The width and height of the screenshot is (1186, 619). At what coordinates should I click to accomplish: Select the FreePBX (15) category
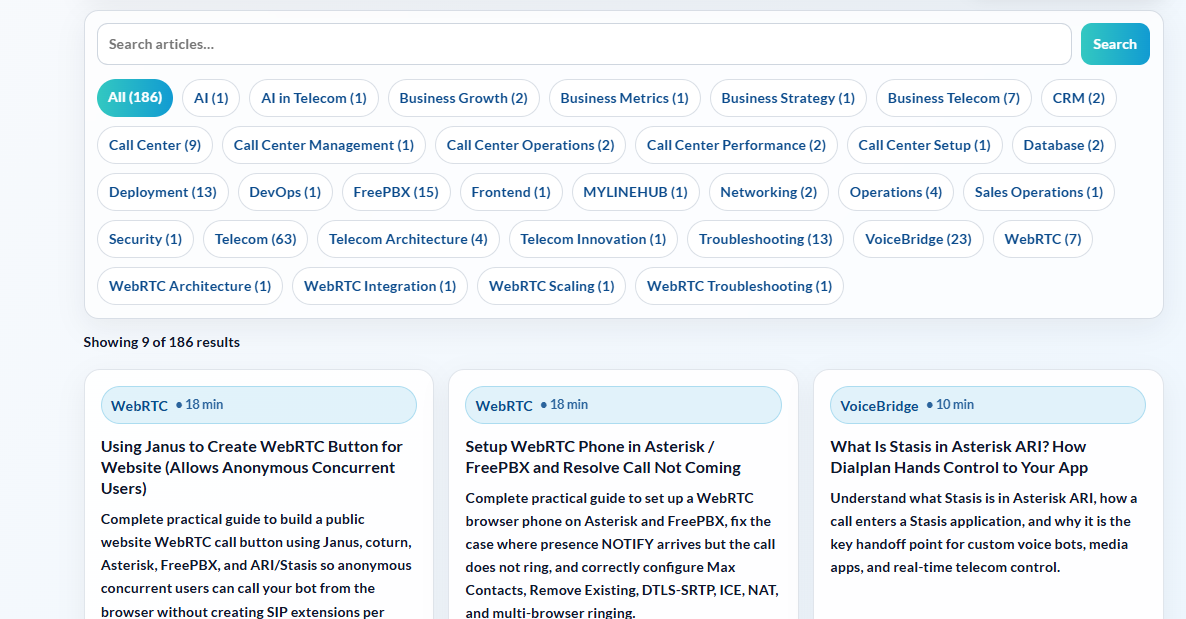point(396,192)
